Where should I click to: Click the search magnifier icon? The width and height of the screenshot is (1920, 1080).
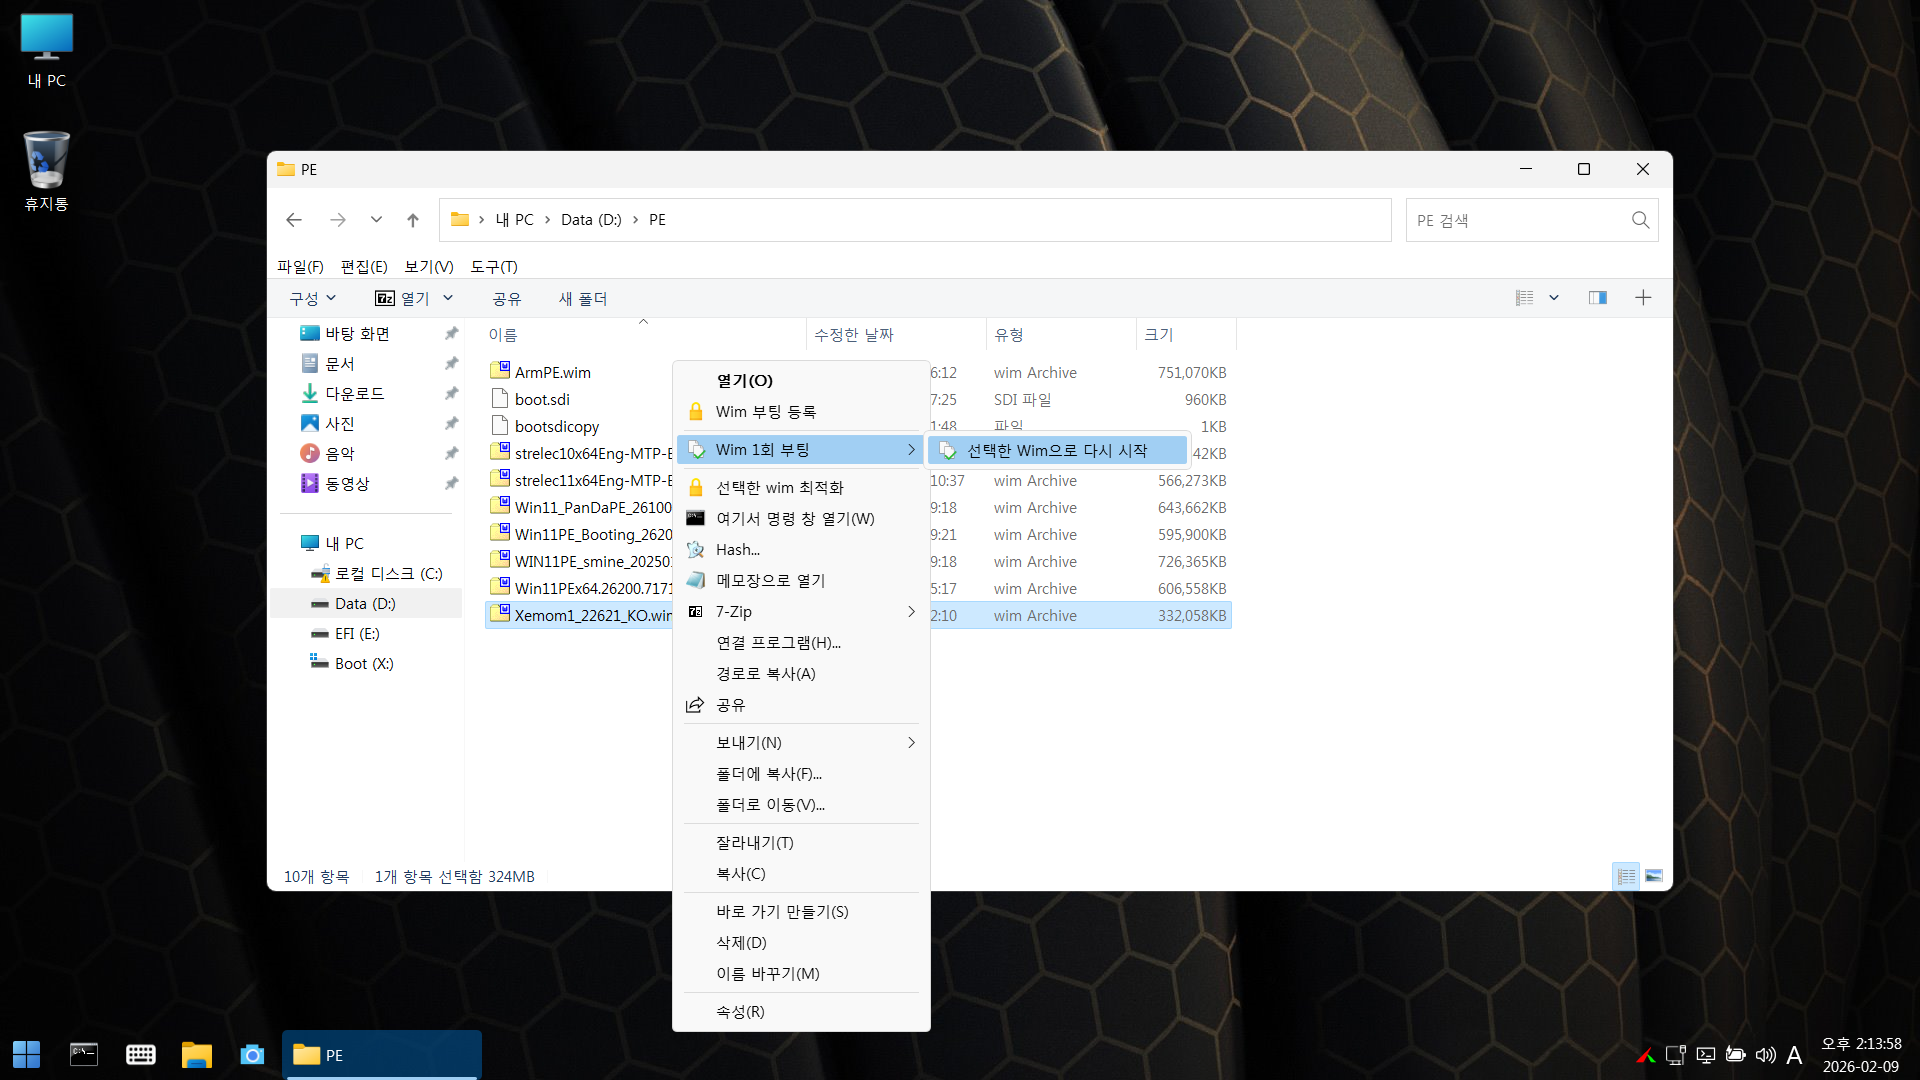(1640, 220)
